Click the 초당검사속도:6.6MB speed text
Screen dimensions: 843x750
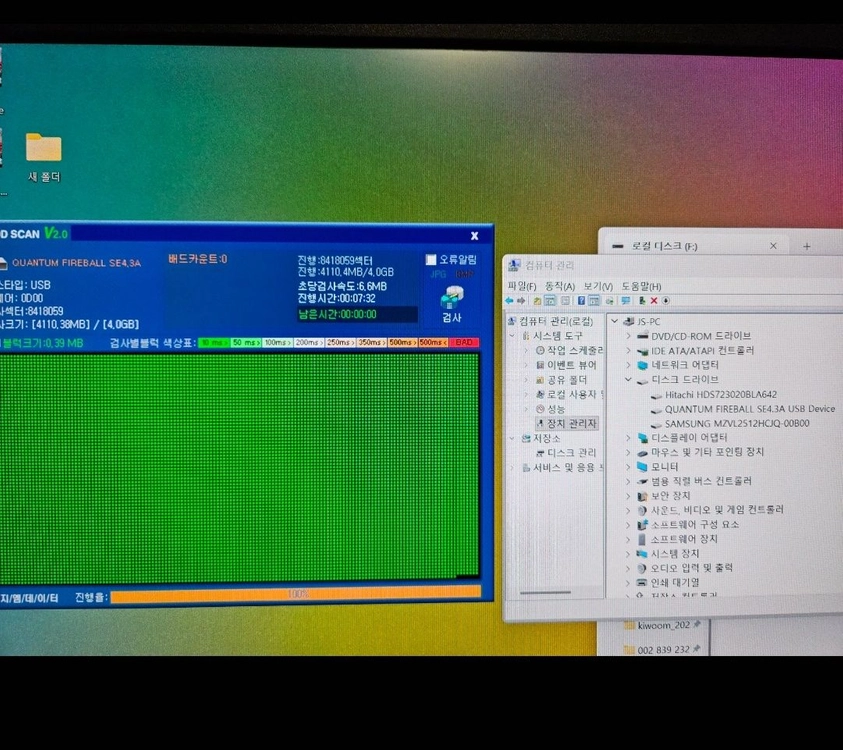(x=342, y=286)
